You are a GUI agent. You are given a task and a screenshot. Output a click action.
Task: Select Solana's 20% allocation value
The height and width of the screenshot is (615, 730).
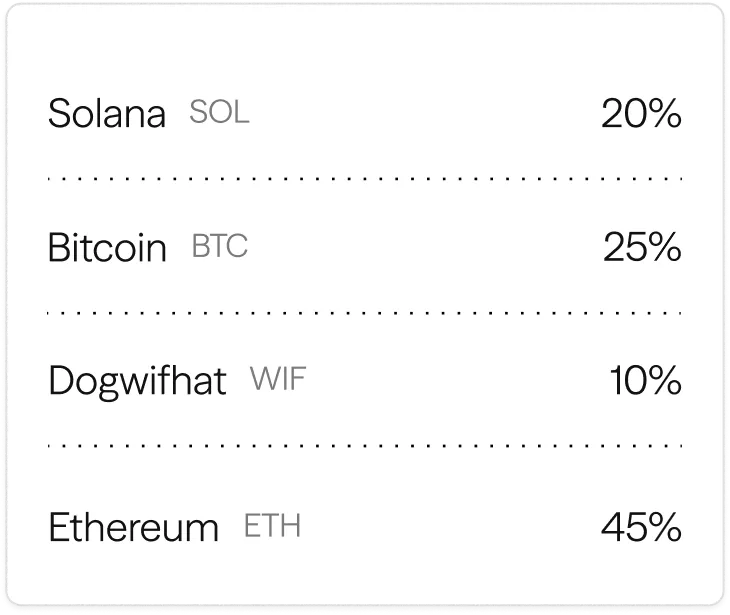coord(640,115)
